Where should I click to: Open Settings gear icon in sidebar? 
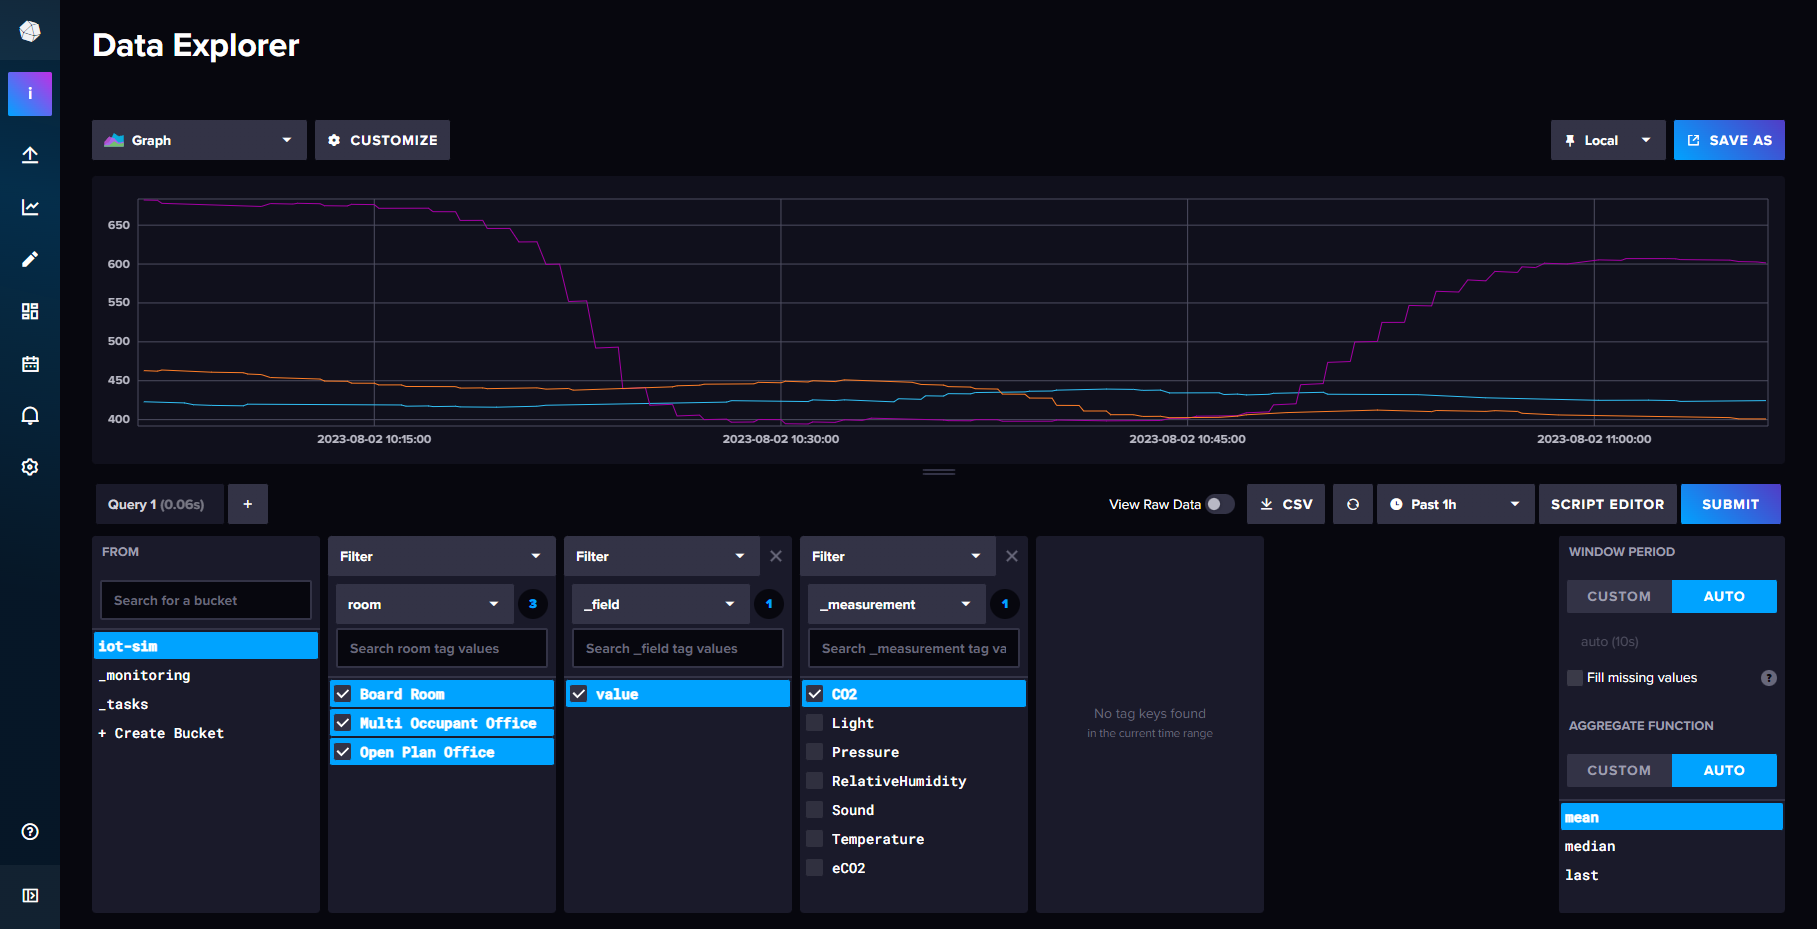pyautogui.click(x=30, y=467)
